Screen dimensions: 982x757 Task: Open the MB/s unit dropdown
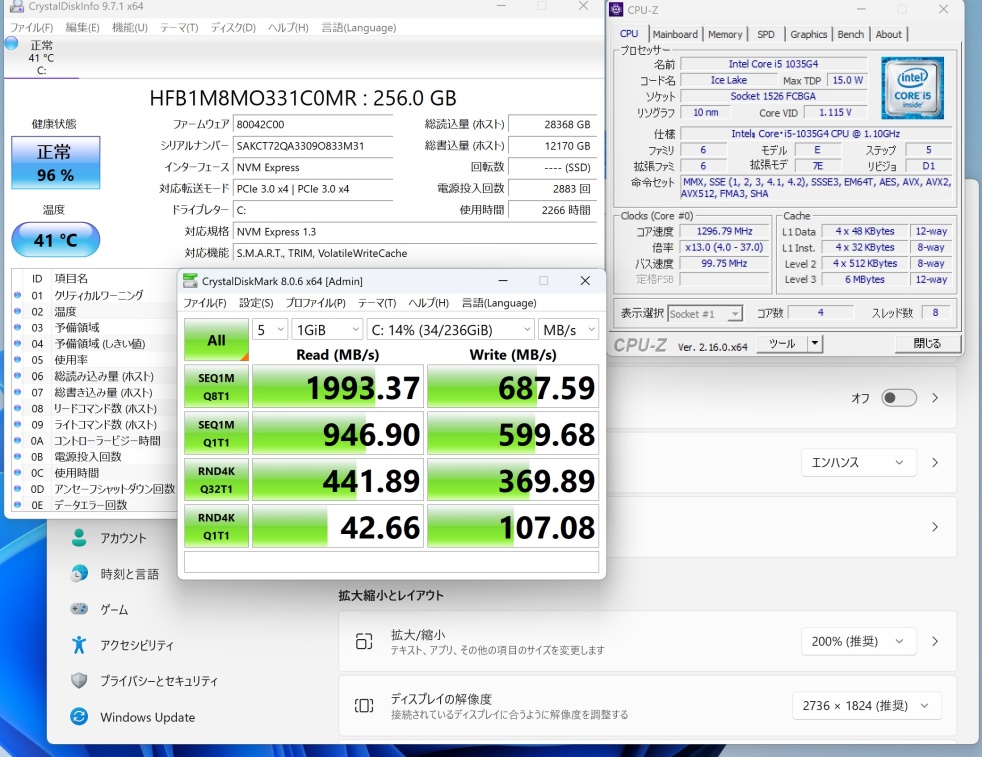pos(567,330)
